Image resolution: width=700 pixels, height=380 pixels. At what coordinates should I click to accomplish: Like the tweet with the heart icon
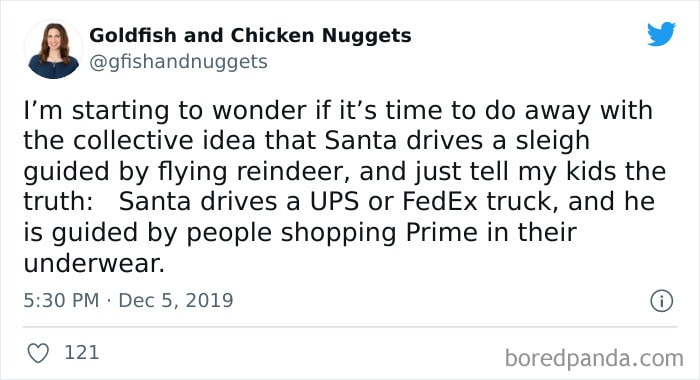pos(38,353)
